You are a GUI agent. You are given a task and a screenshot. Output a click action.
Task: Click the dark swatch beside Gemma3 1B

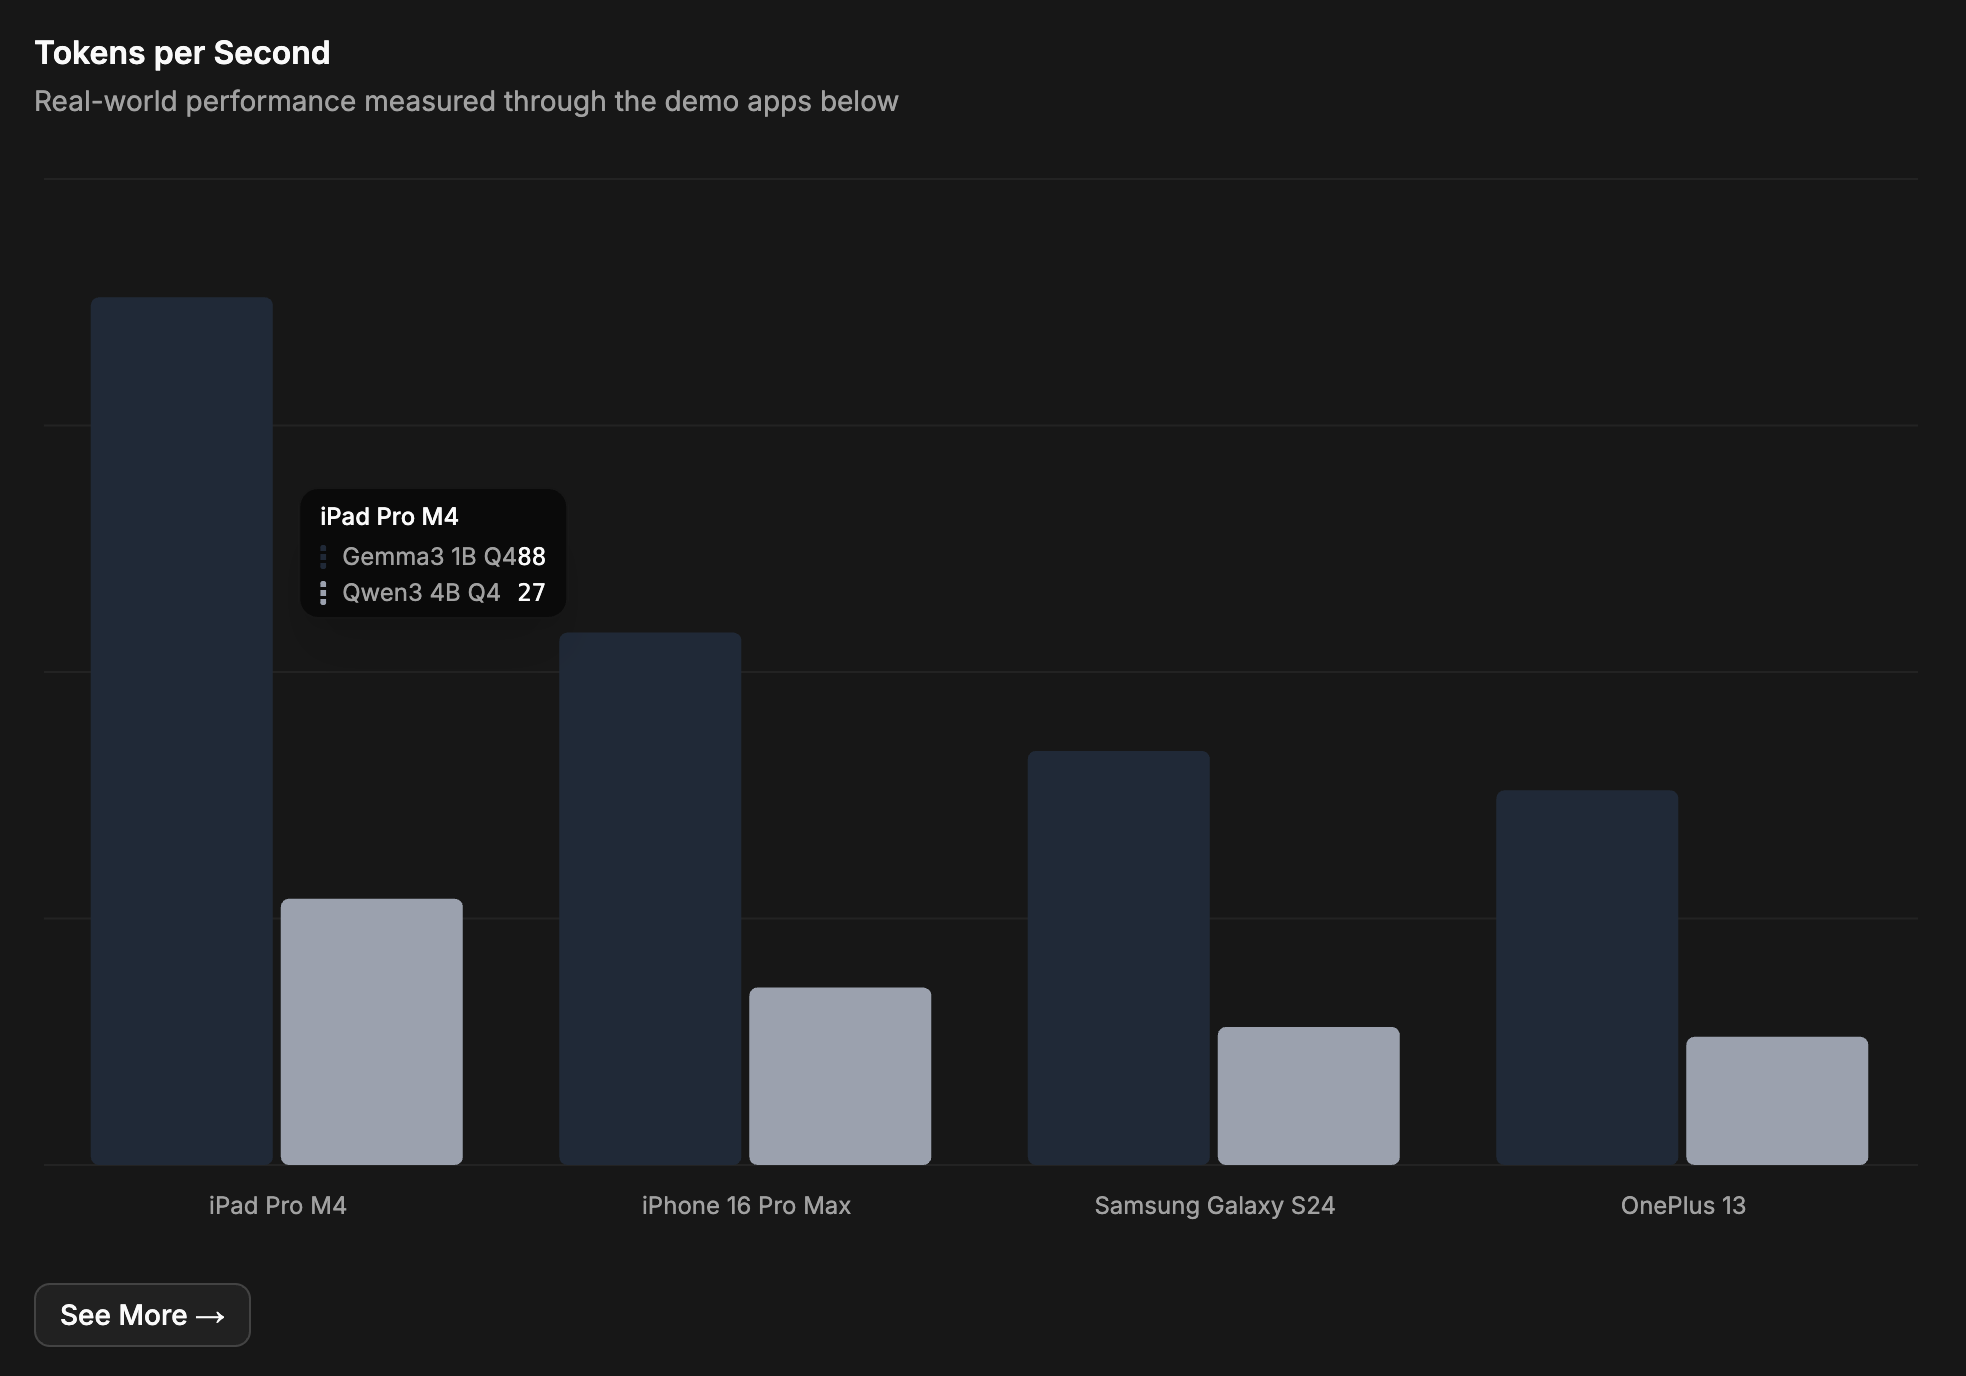click(323, 557)
